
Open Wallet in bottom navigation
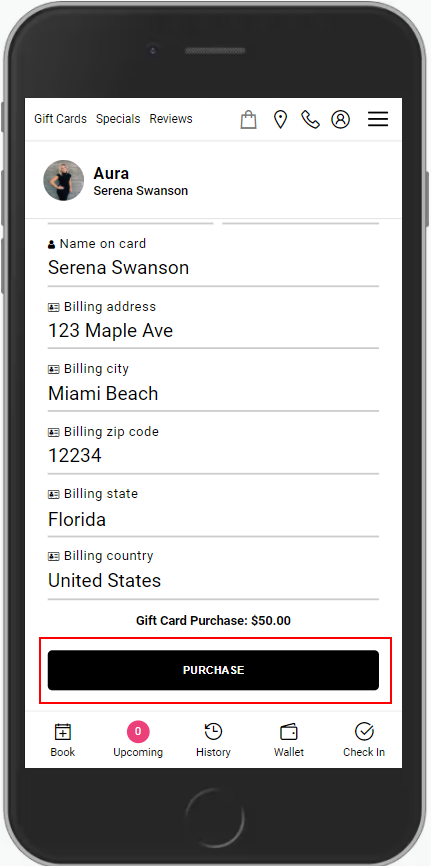[289, 740]
